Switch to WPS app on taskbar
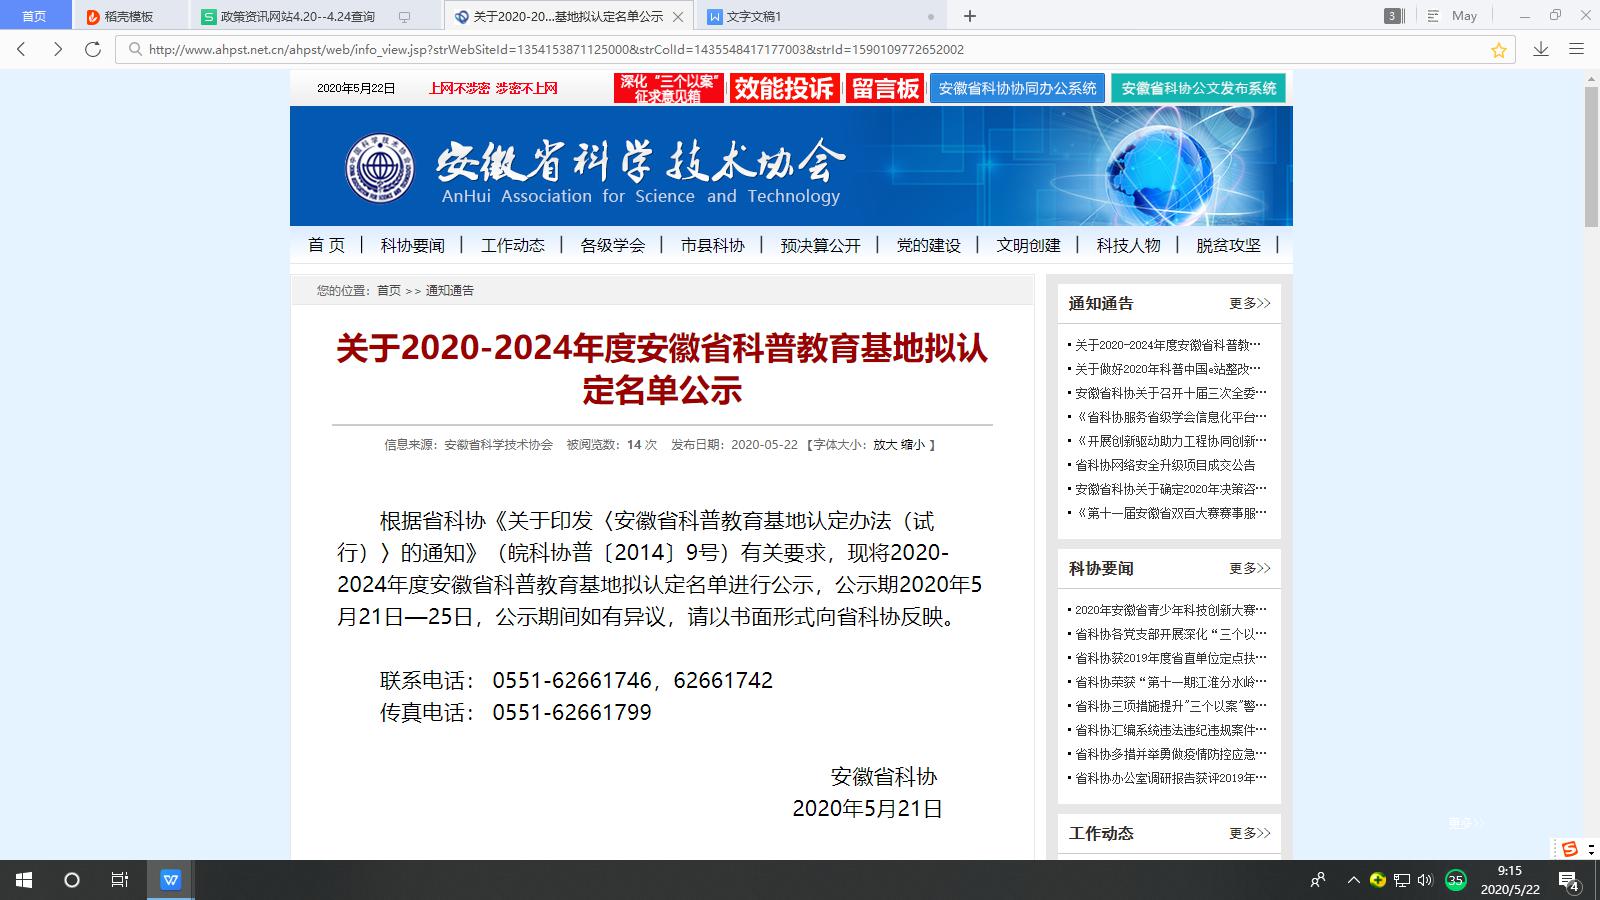 pos(170,880)
